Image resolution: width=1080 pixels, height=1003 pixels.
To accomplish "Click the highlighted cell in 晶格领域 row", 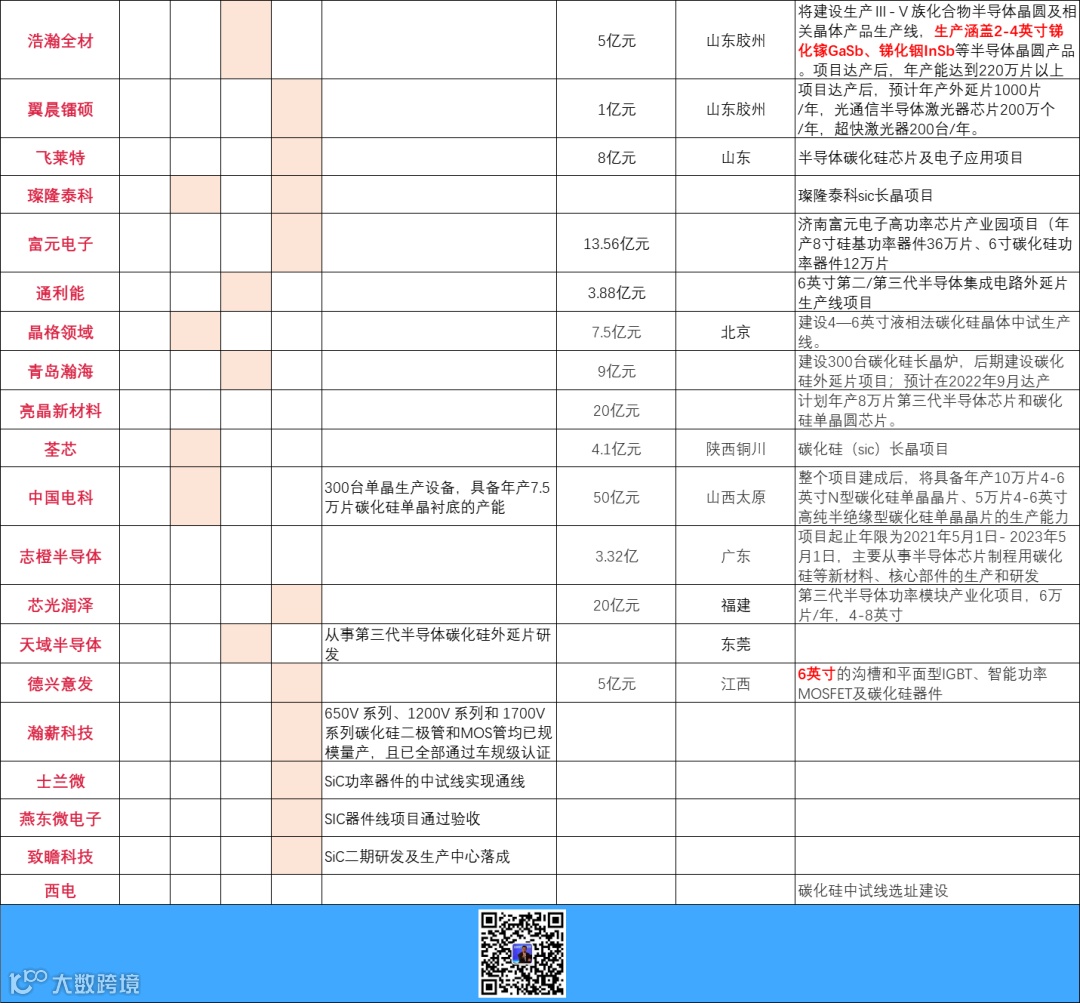I will 195,332.
